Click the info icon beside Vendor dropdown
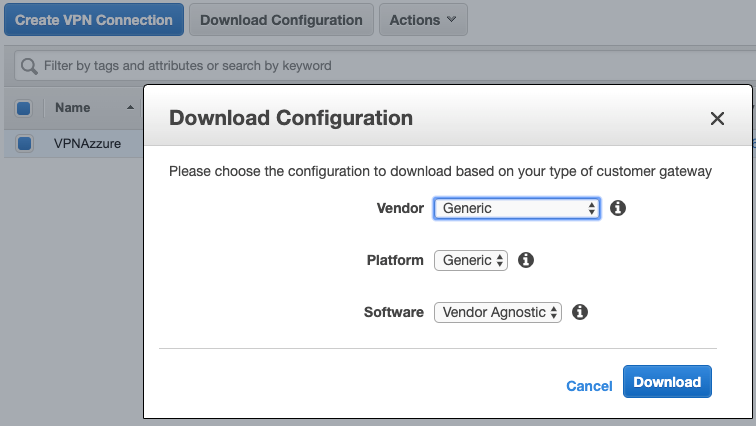The height and width of the screenshot is (426, 756). tap(618, 208)
